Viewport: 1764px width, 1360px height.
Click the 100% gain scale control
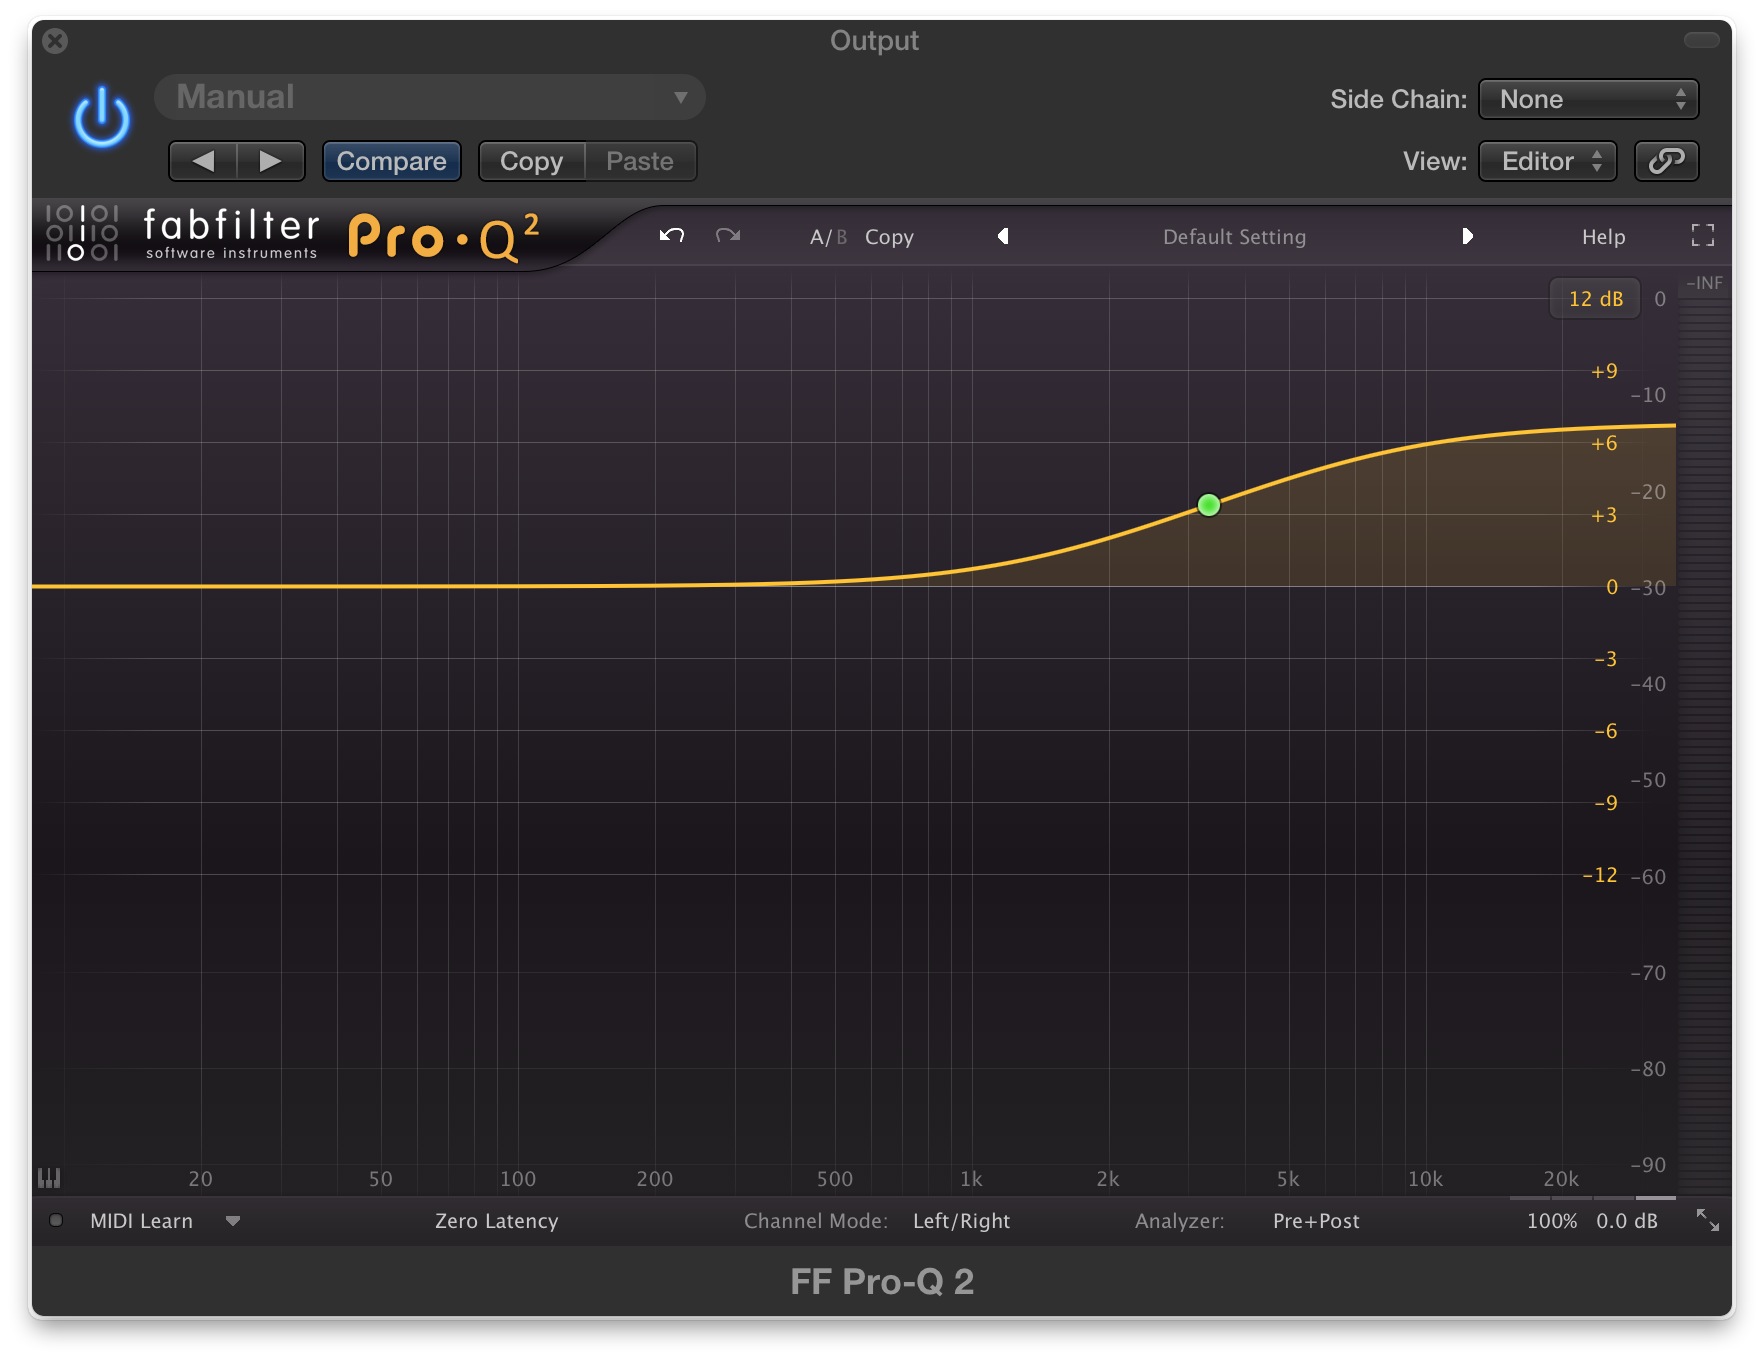point(1551,1221)
